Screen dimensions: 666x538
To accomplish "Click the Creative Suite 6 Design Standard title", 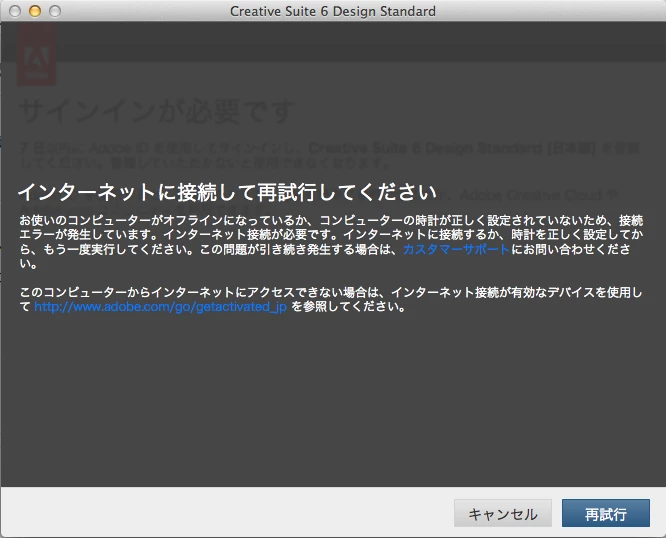I will pyautogui.click(x=333, y=11).
